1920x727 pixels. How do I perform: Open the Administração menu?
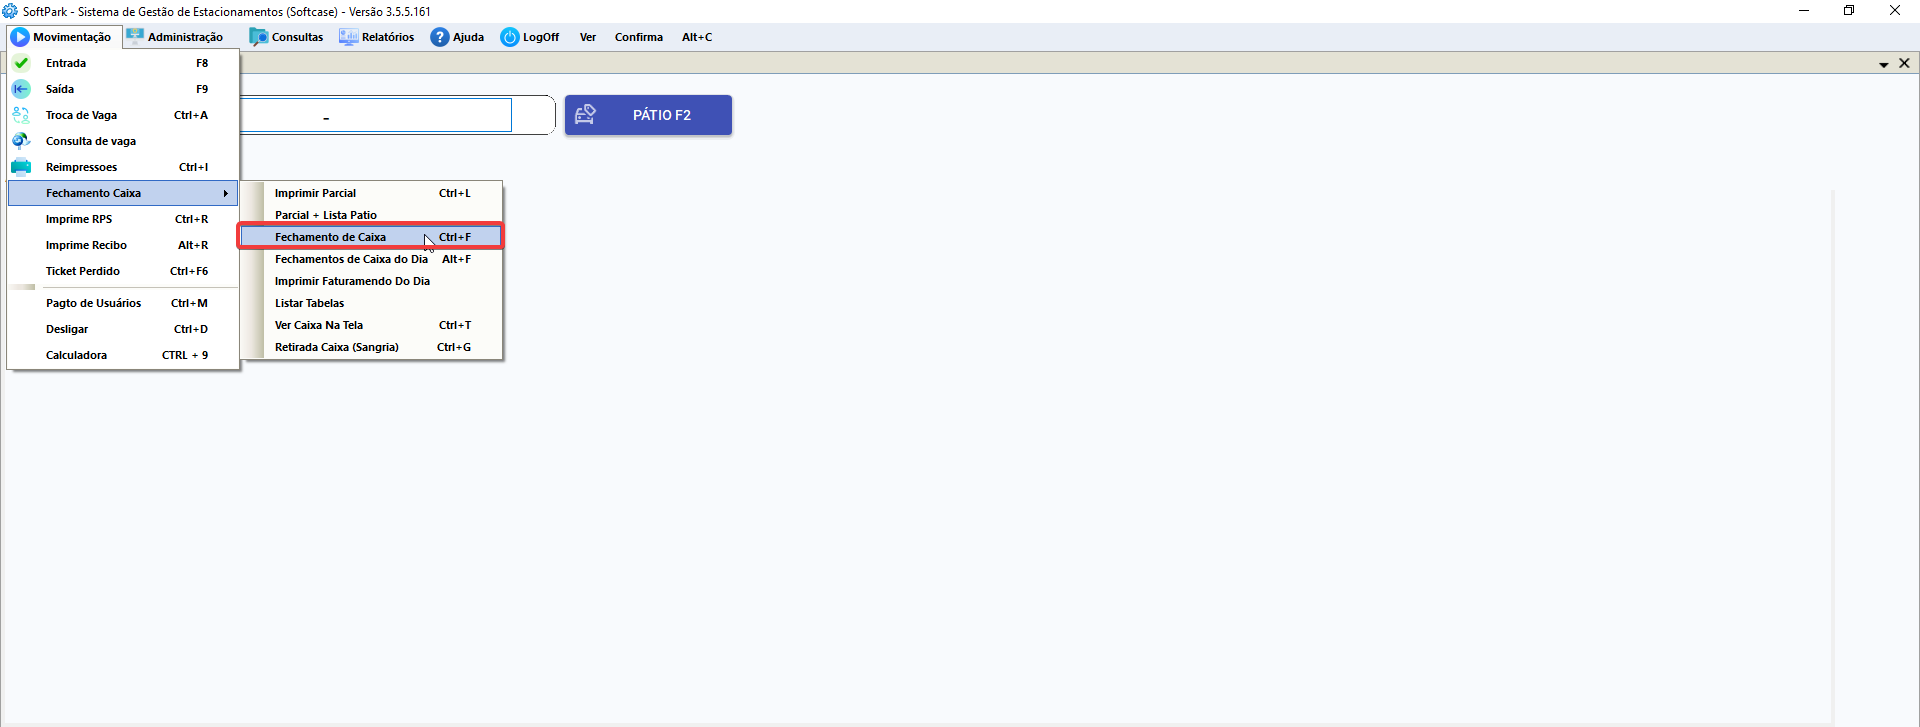pyautogui.click(x=175, y=37)
